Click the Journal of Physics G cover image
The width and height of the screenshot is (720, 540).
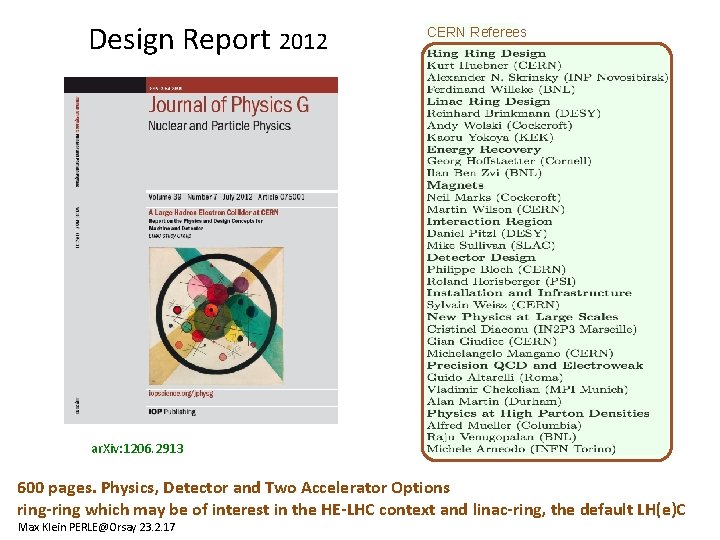pos(201,250)
